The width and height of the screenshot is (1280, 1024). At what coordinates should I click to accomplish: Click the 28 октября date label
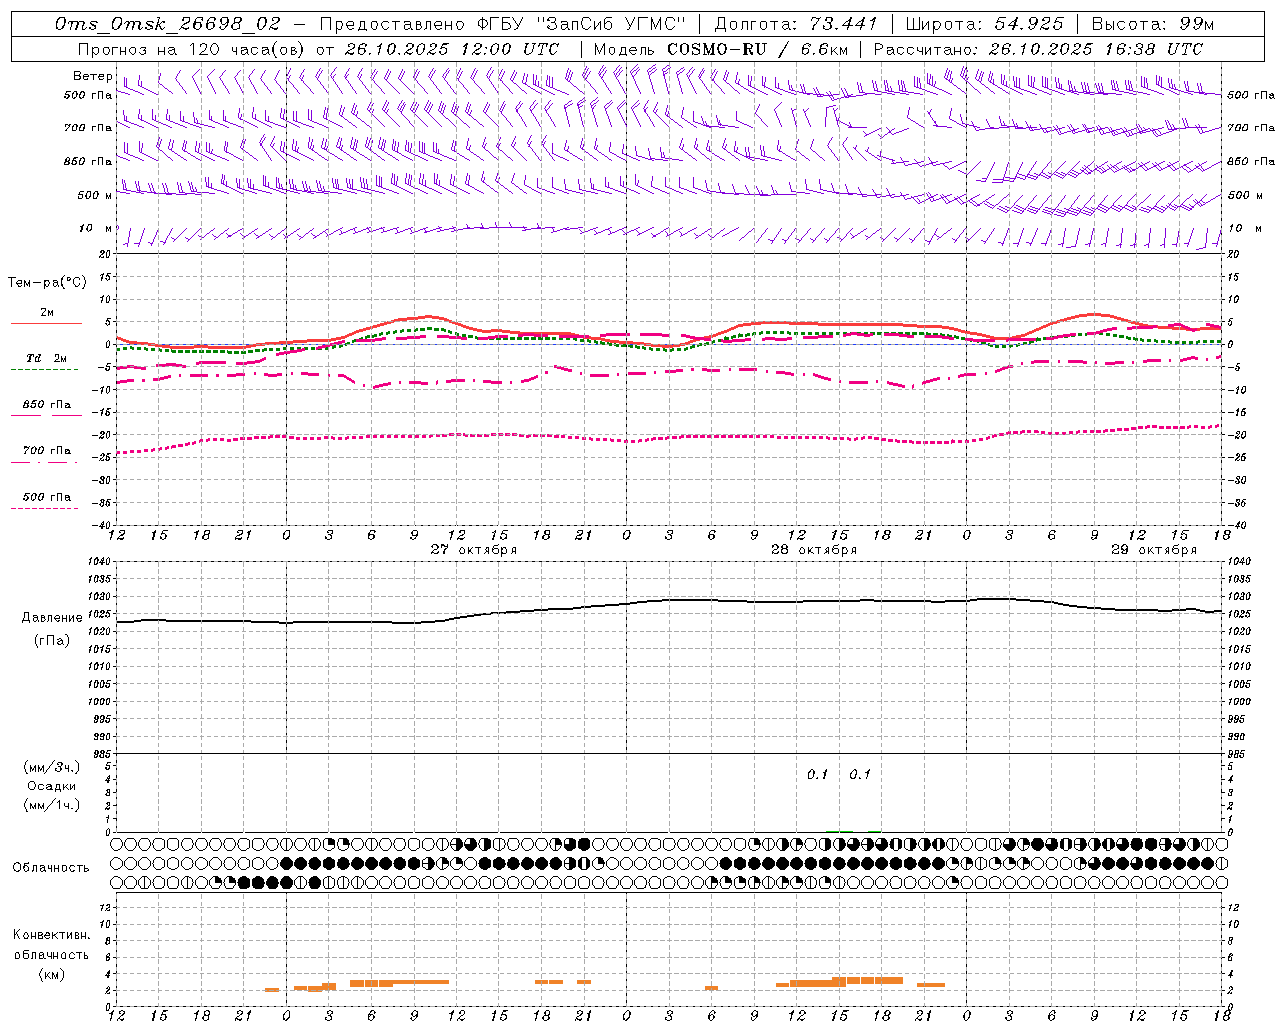tap(814, 549)
